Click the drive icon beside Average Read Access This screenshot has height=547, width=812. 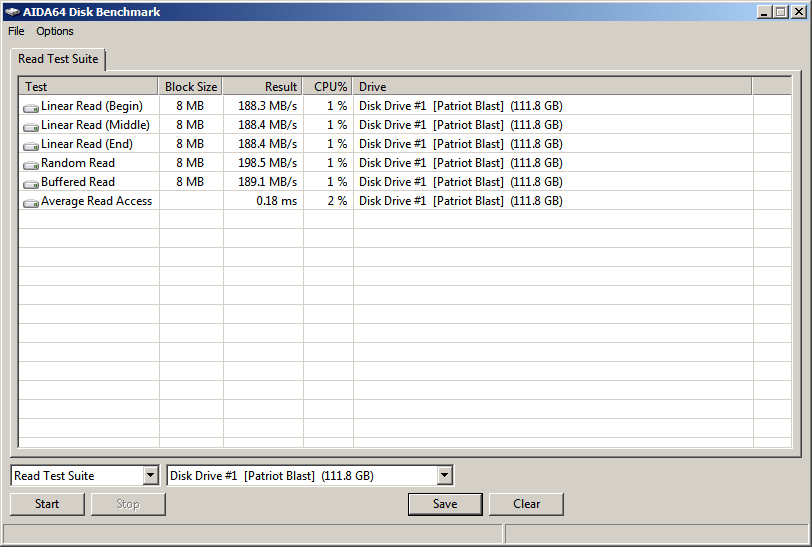pos(31,203)
